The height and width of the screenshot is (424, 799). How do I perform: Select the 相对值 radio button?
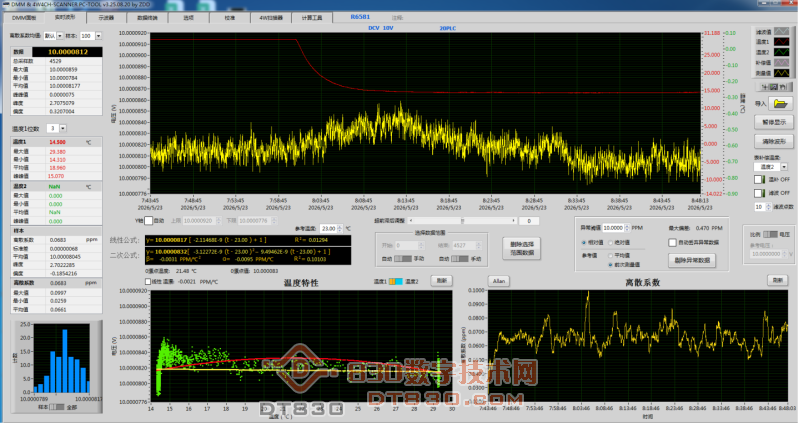584,243
